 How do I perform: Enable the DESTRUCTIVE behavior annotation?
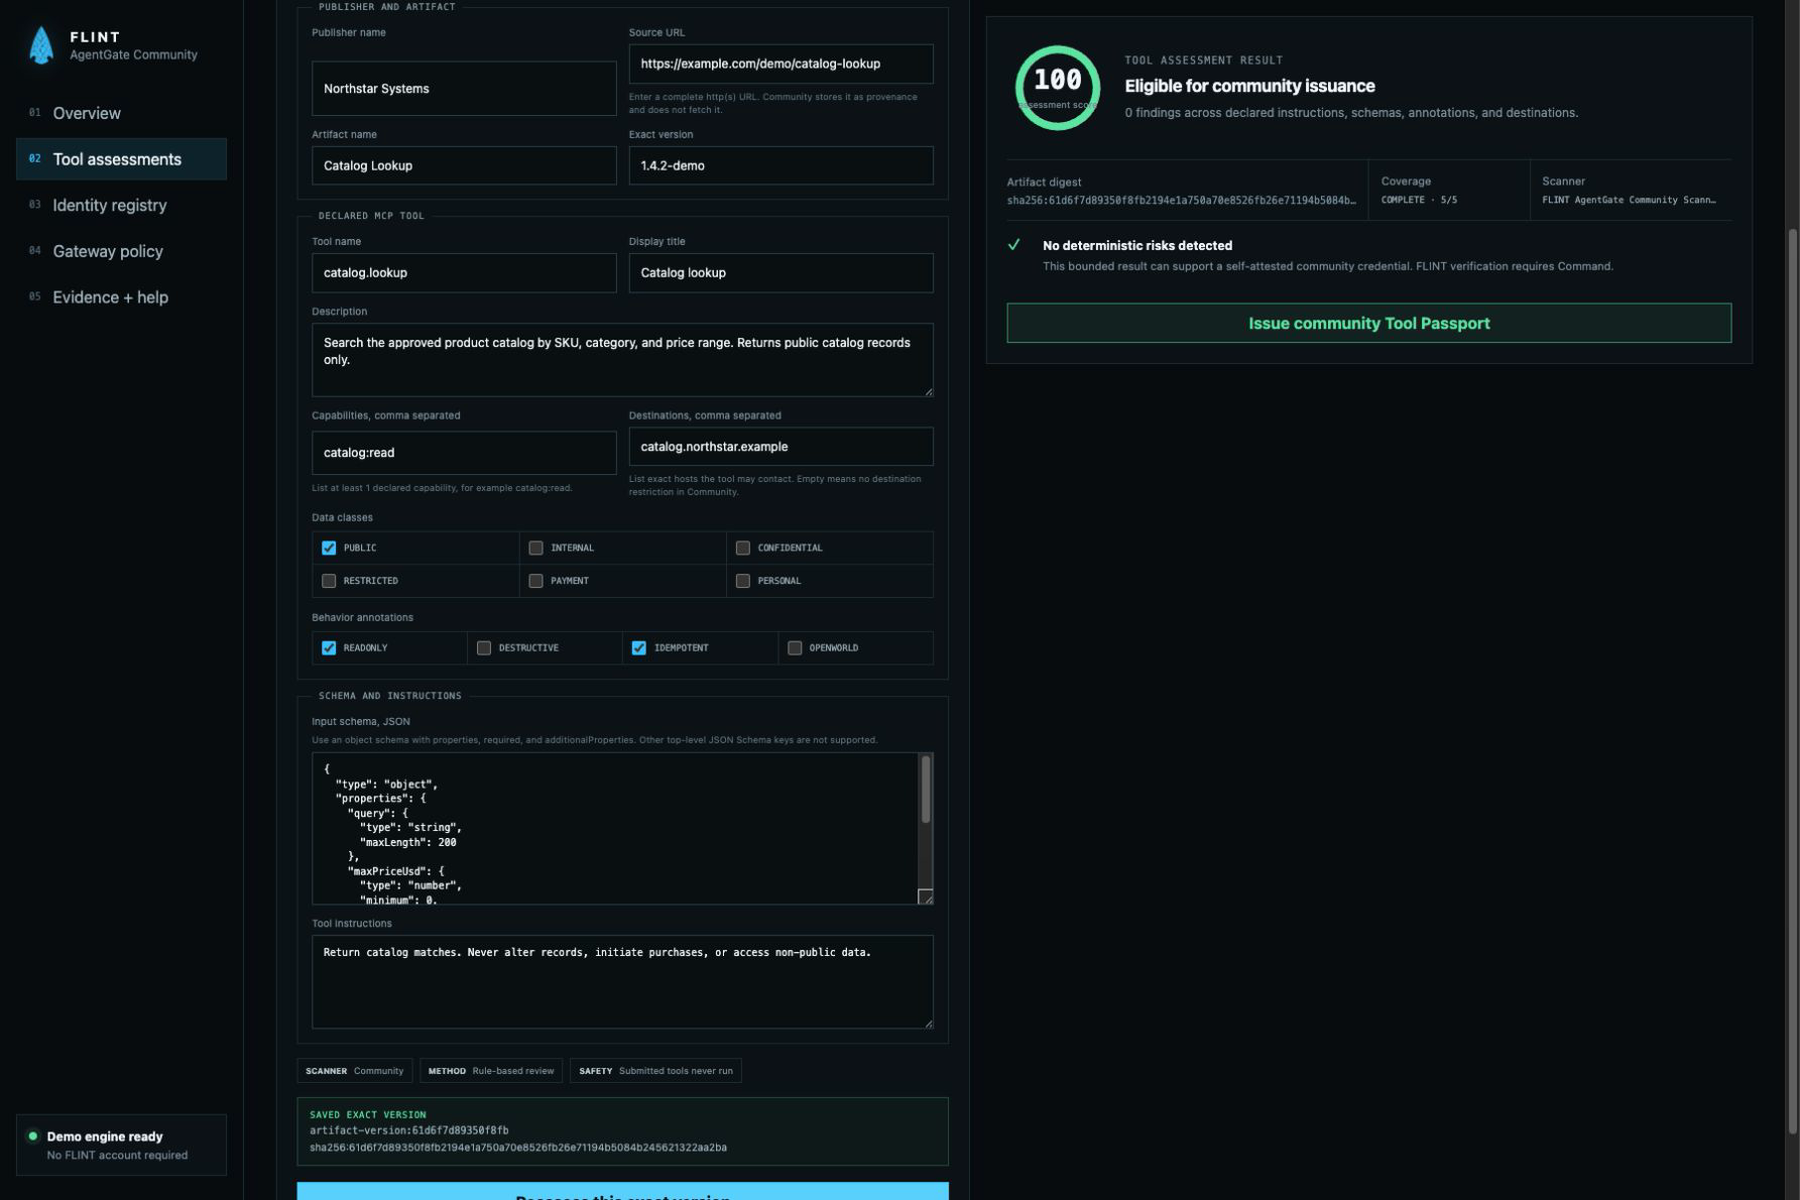coord(484,648)
